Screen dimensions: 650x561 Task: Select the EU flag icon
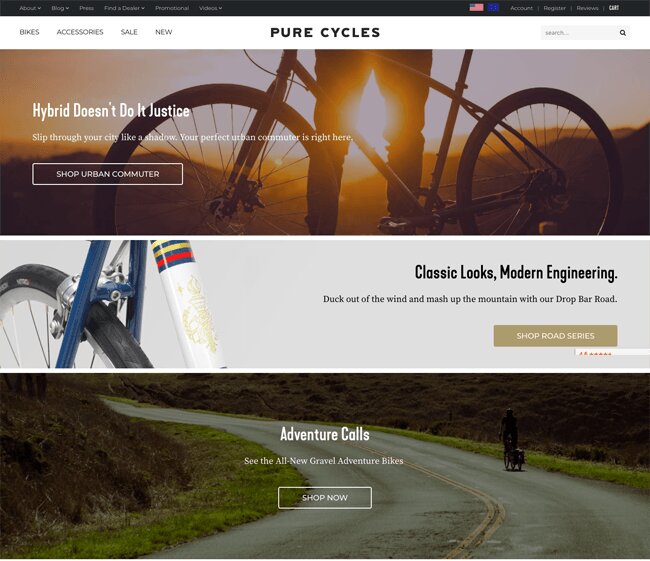(x=493, y=7)
